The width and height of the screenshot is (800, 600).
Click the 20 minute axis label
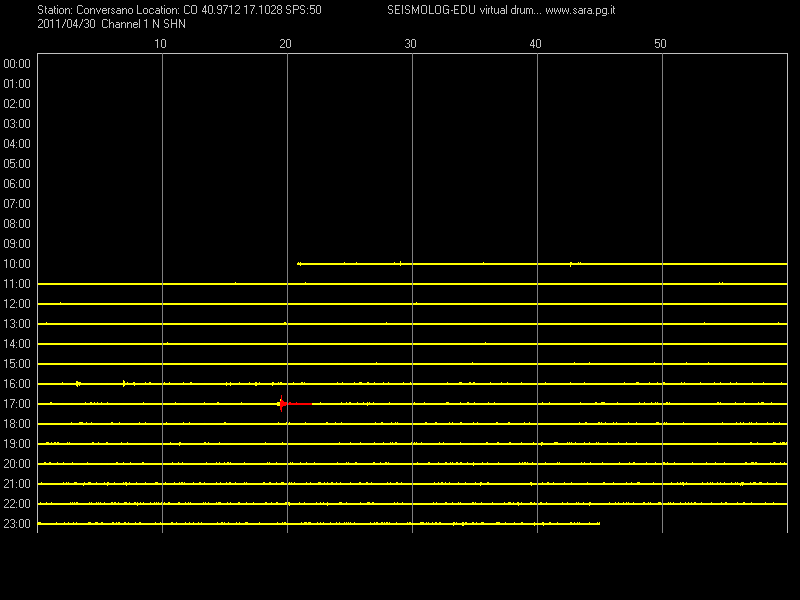pyautogui.click(x=285, y=44)
